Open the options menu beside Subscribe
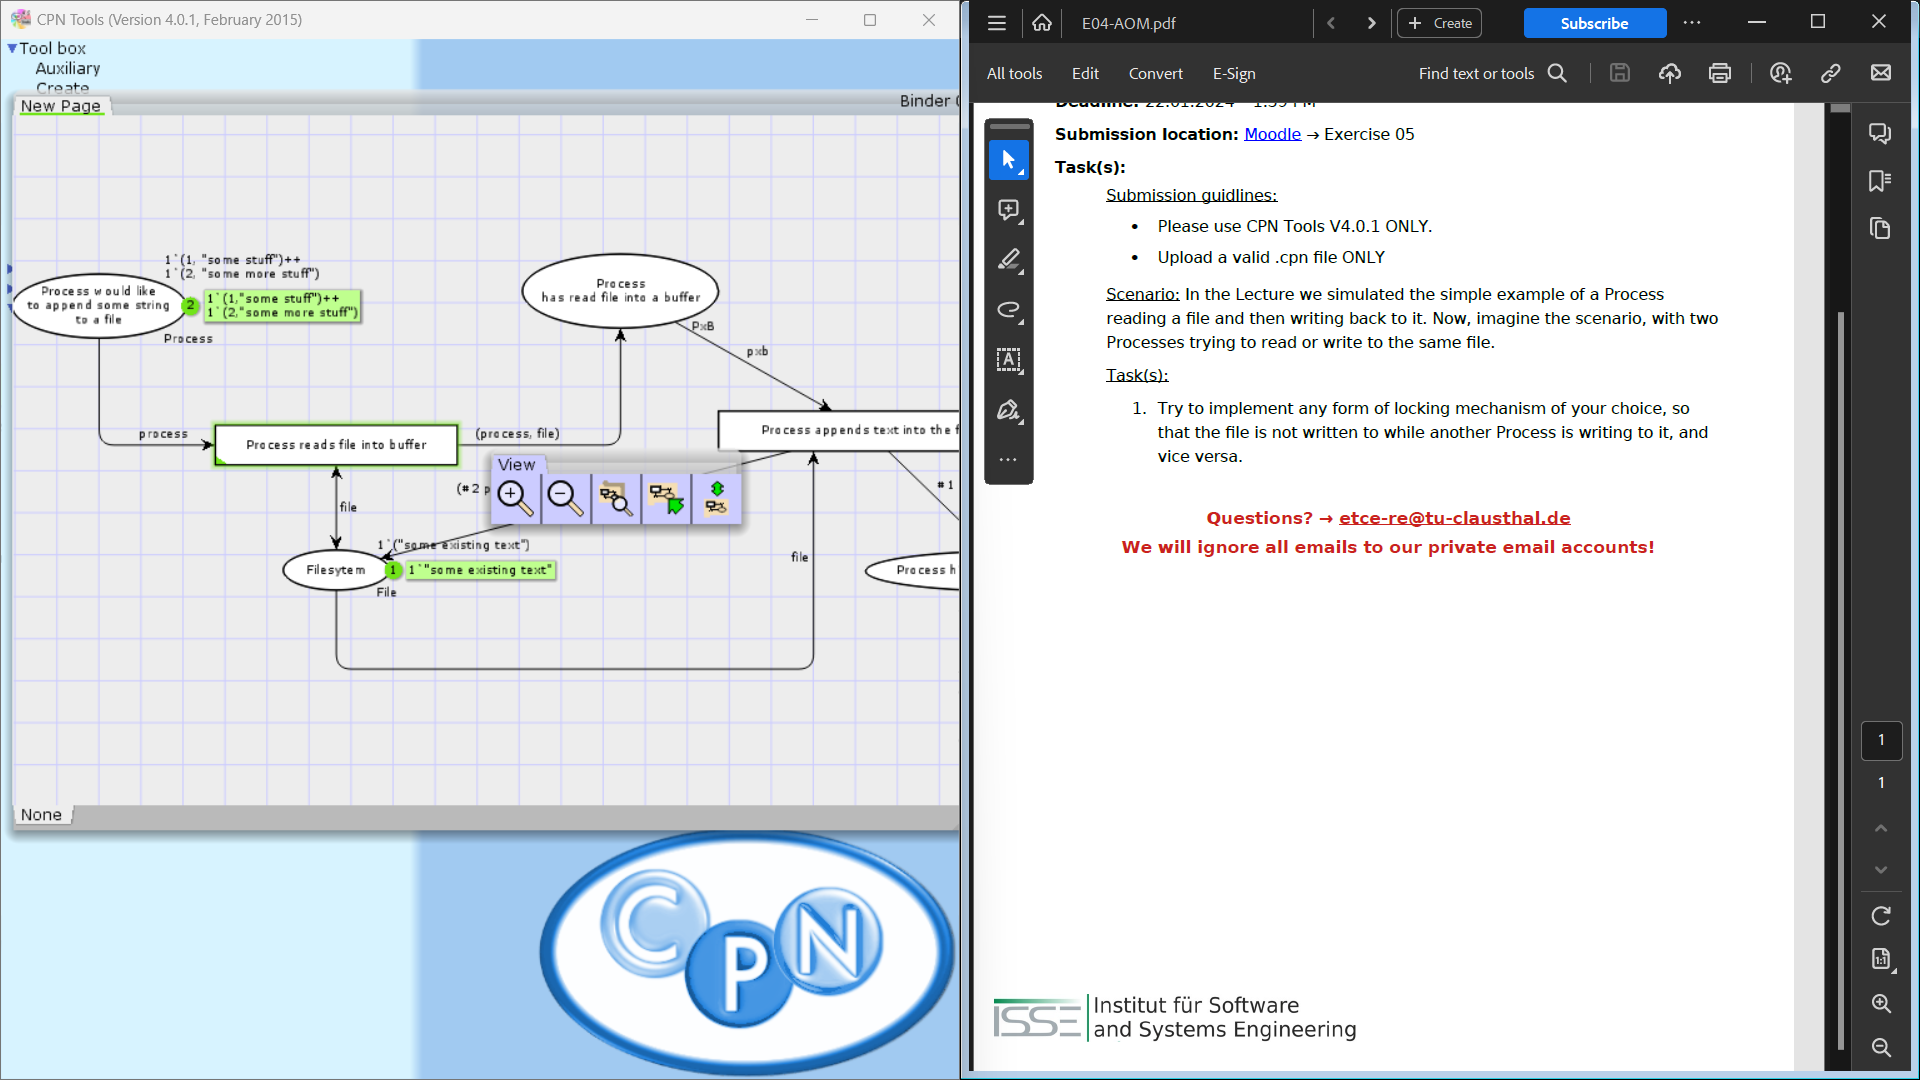 pos(1693,23)
